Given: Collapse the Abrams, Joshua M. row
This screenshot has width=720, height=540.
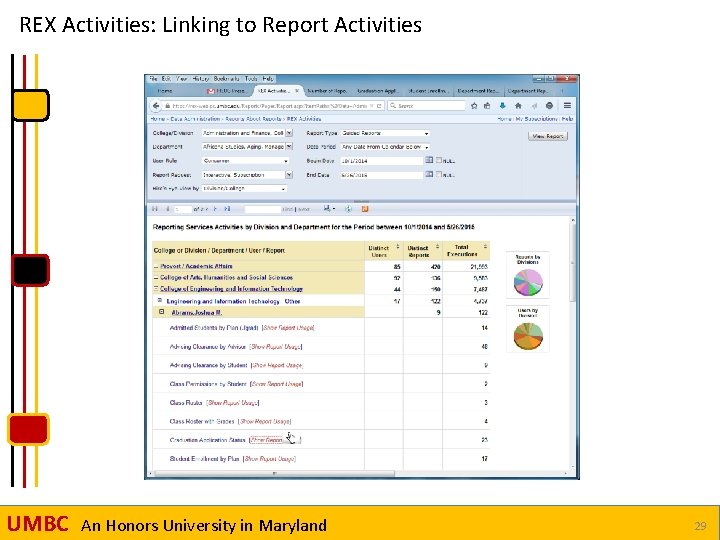Looking at the screenshot, I should (x=162, y=312).
